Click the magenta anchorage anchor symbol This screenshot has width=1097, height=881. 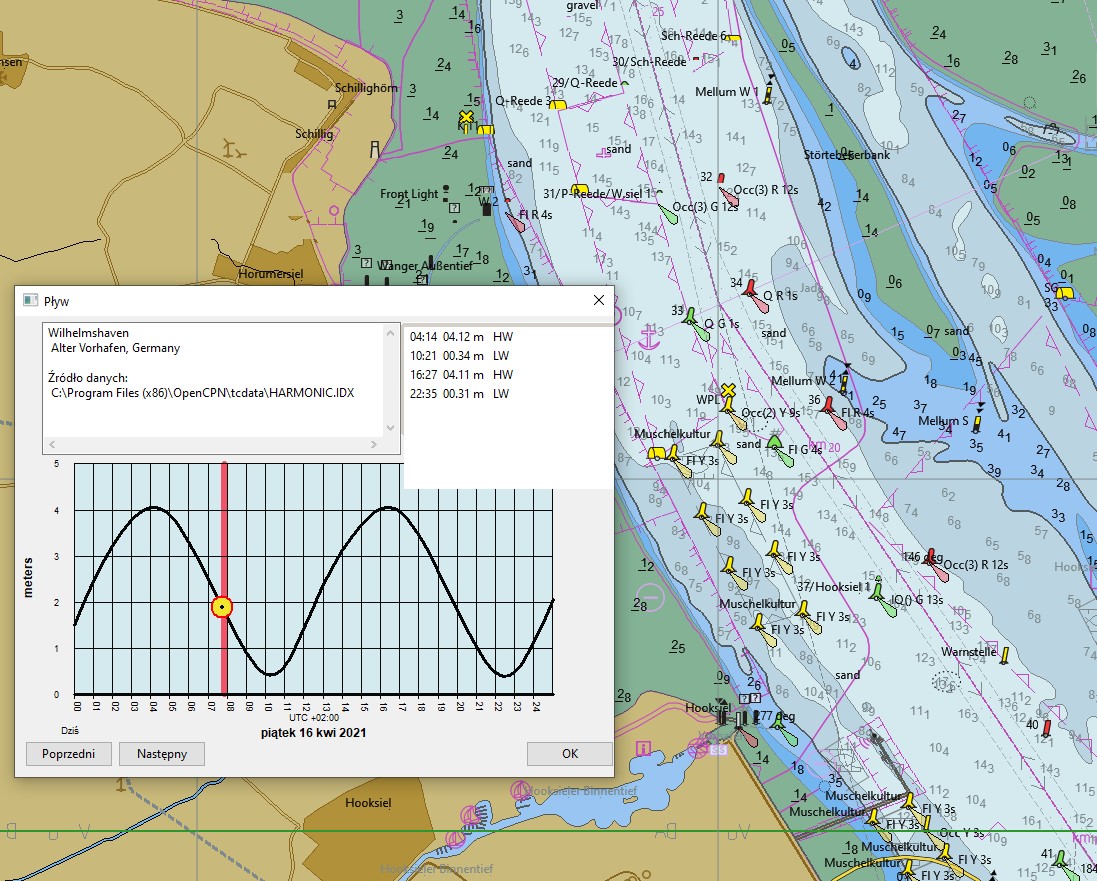(650, 338)
